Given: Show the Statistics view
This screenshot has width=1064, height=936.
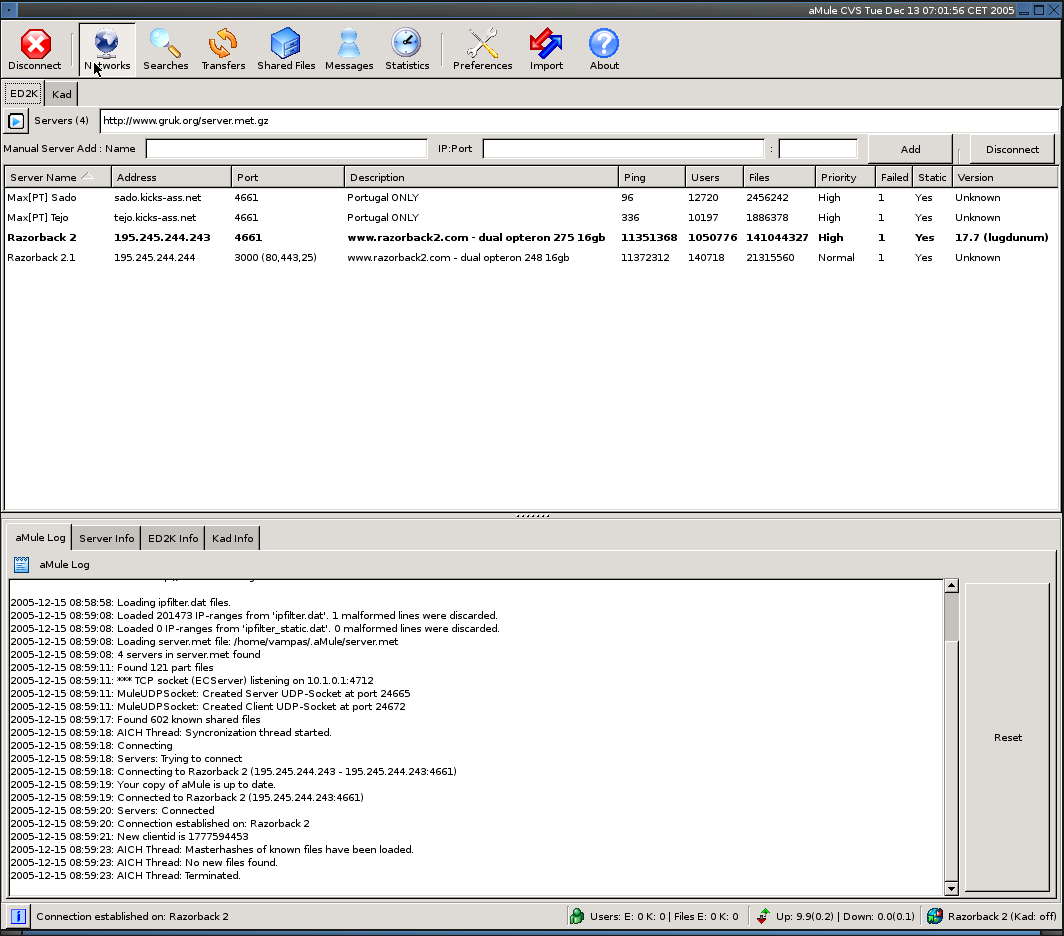Looking at the screenshot, I should (x=407, y=50).
